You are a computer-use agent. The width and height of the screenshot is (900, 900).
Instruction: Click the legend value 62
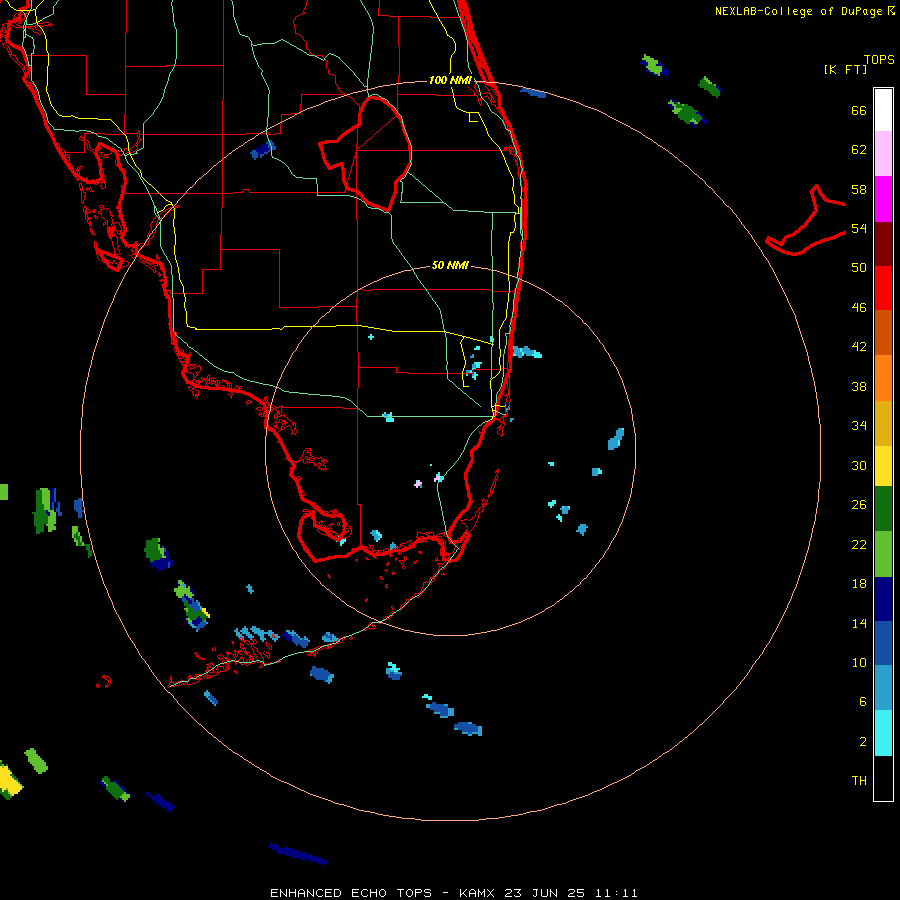click(859, 150)
